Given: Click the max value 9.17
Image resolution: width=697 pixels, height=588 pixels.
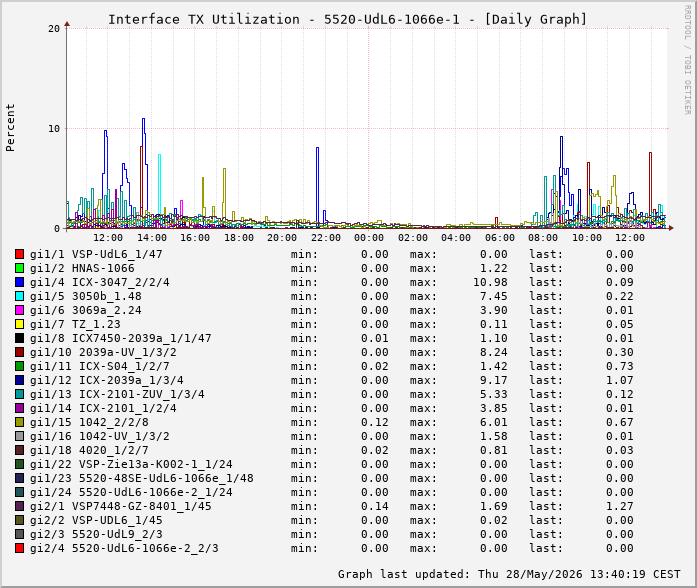Looking at the screenshot, I should (493, 380).
